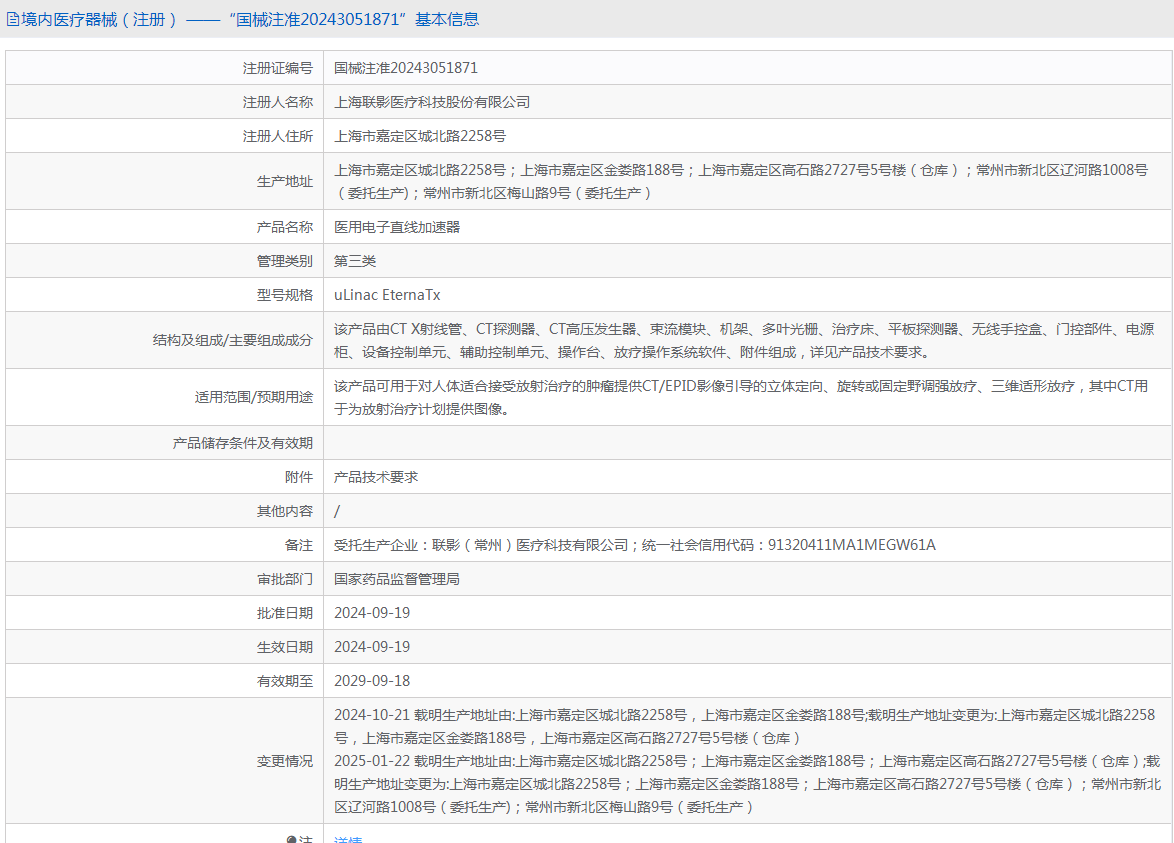The image size is (1174, 843).
Task: Select model value uLinac EternaTx
Action: click(x=387, y=295)
